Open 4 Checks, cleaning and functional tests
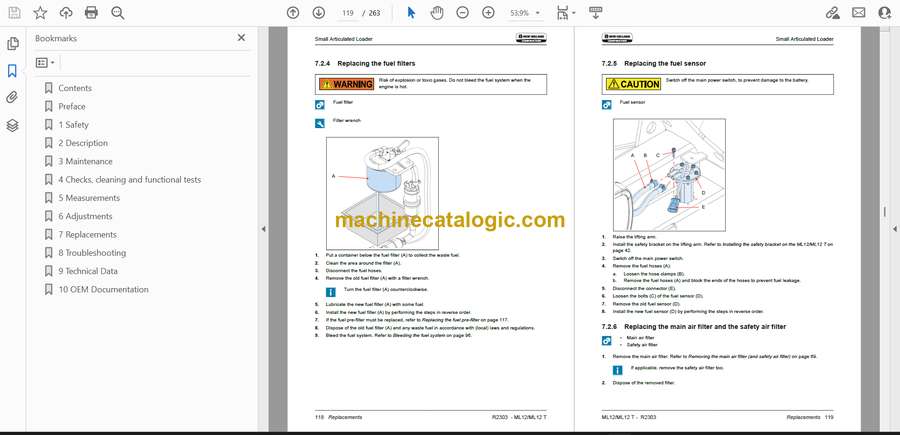This screenshot has height=435, width=900. click(130, 180)
